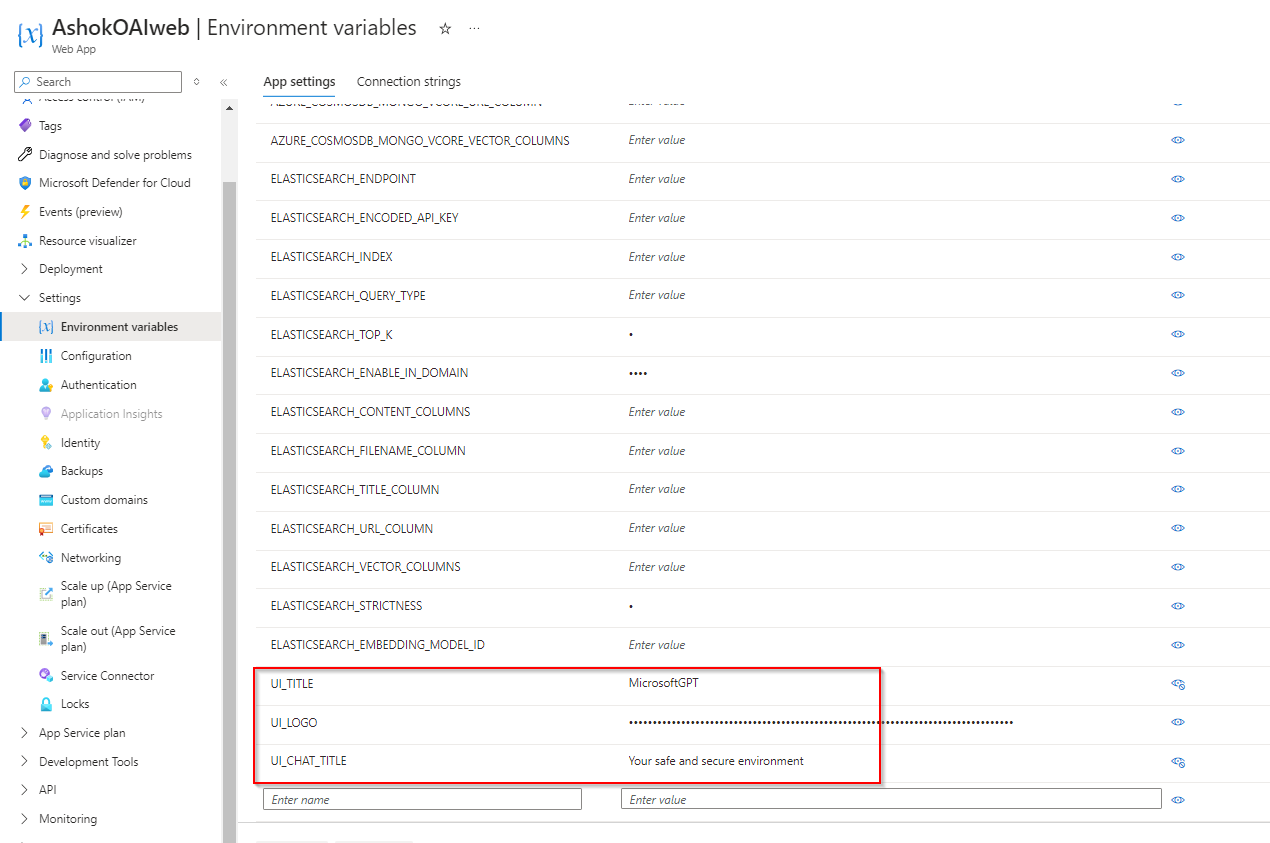Expand the API section
This screenshot has width=1270, height=843.
tap(25, 790)
